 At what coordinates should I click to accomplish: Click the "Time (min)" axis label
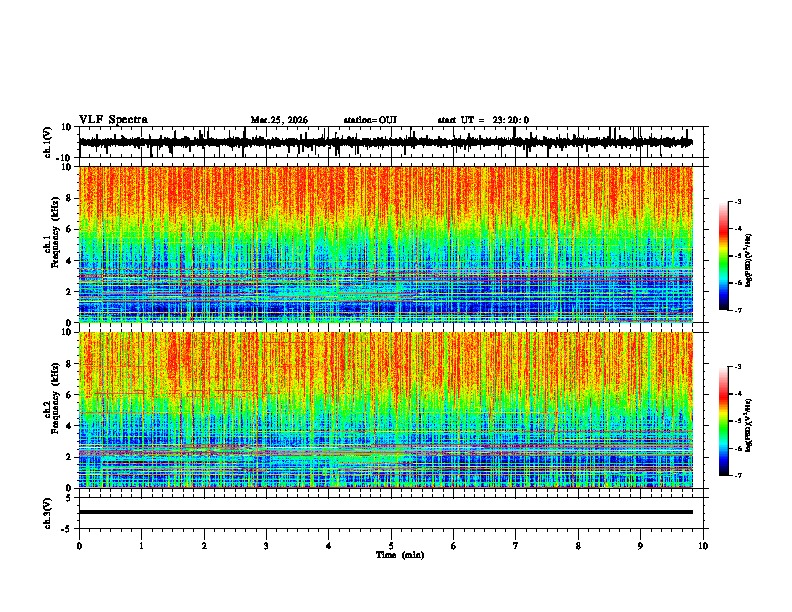tap(400, 555)
